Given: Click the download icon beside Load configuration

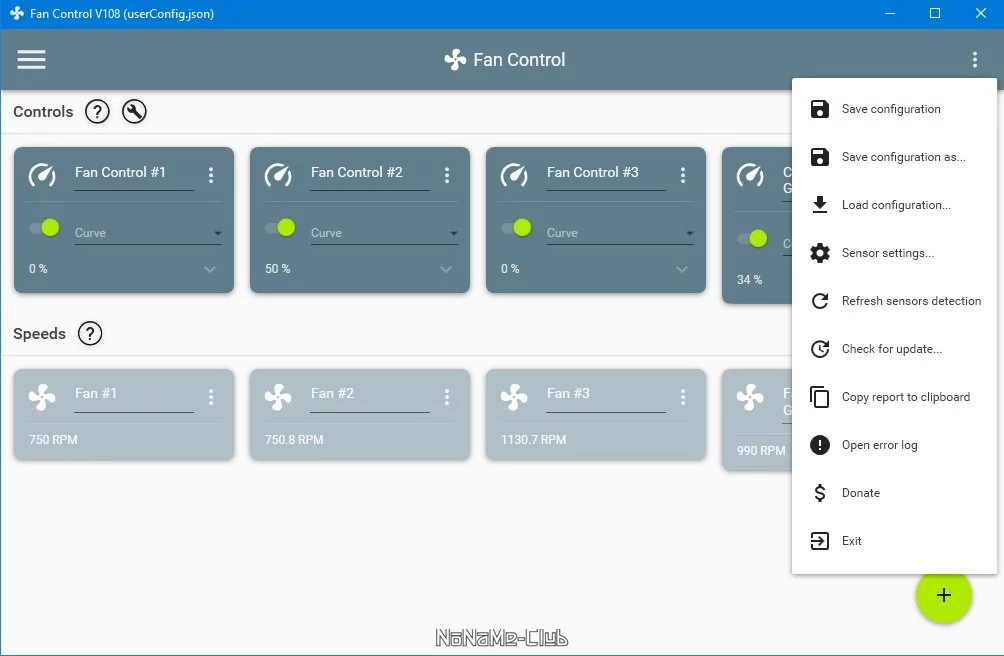Looking at the screenshot, I should point(820,205).
